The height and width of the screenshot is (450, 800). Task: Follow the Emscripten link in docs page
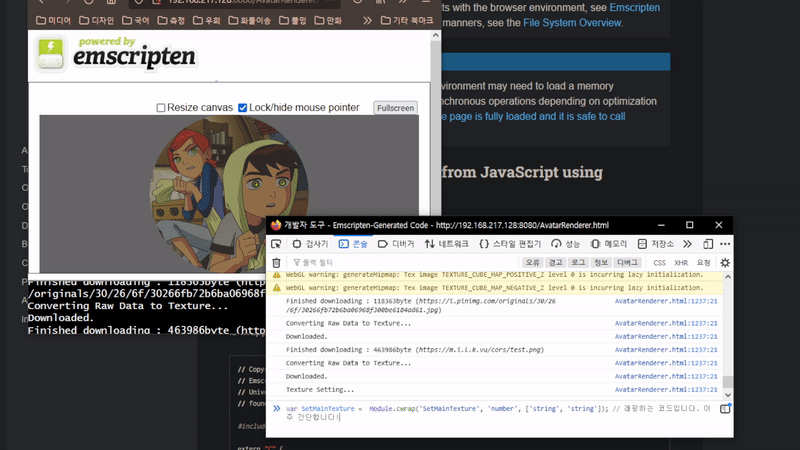[634, 8]
